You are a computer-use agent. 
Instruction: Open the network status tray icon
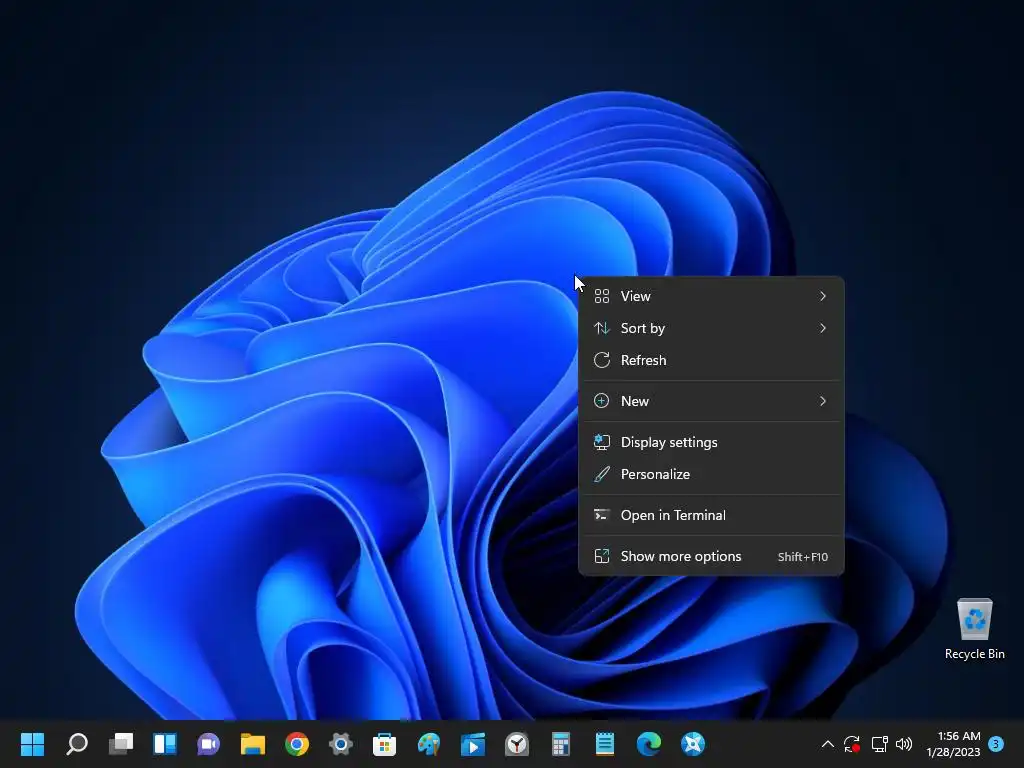click(880, 744)
